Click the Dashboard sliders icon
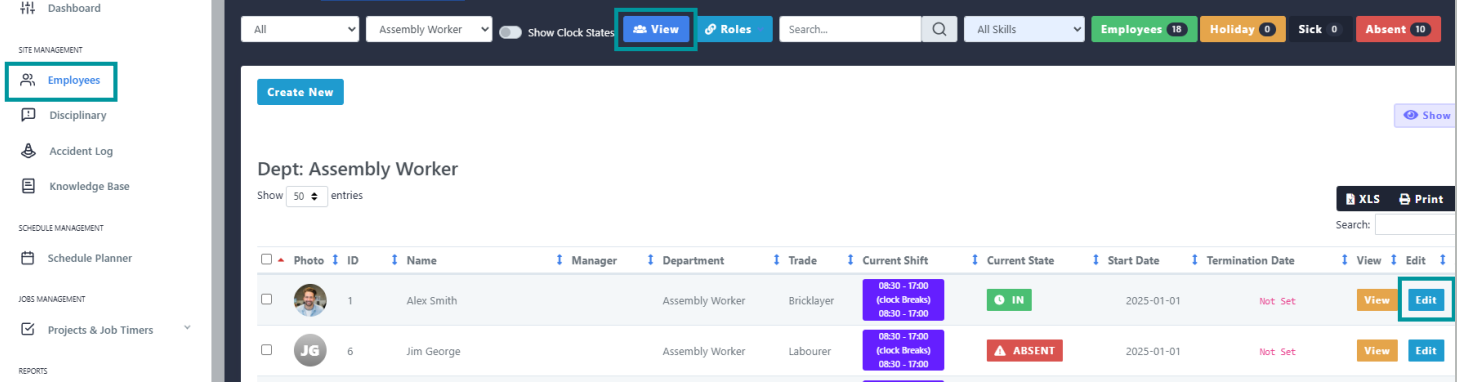The width and height of the screenshot is (1457, 382). coord(28,8)
